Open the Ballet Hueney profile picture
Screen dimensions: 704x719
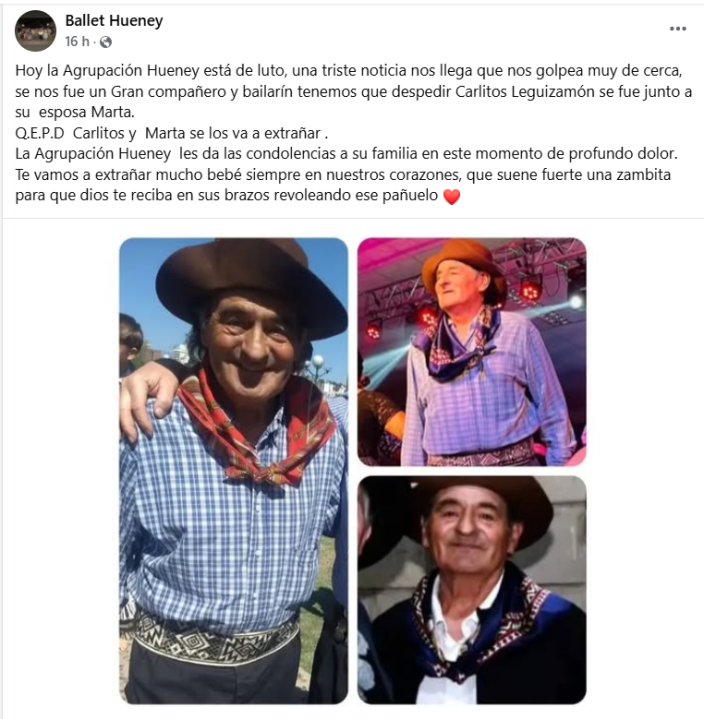35,31
